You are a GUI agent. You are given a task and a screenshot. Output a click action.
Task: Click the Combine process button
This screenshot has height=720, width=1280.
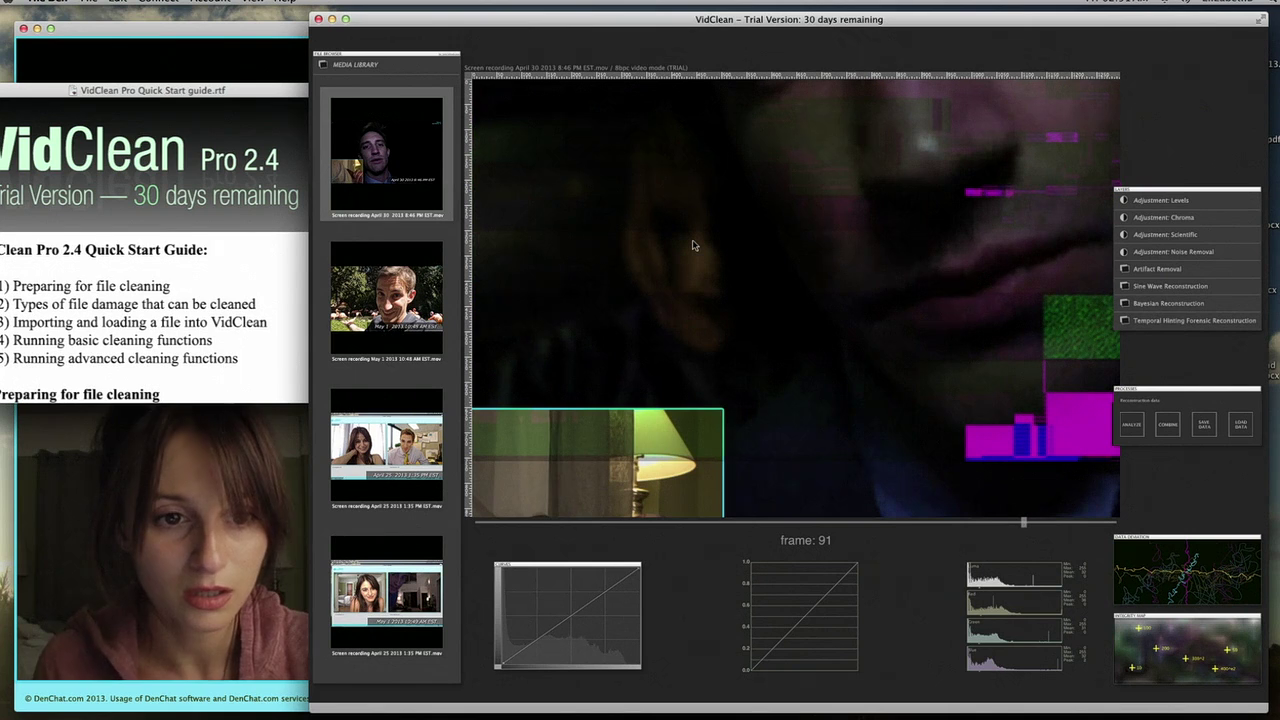(1168, 424)
